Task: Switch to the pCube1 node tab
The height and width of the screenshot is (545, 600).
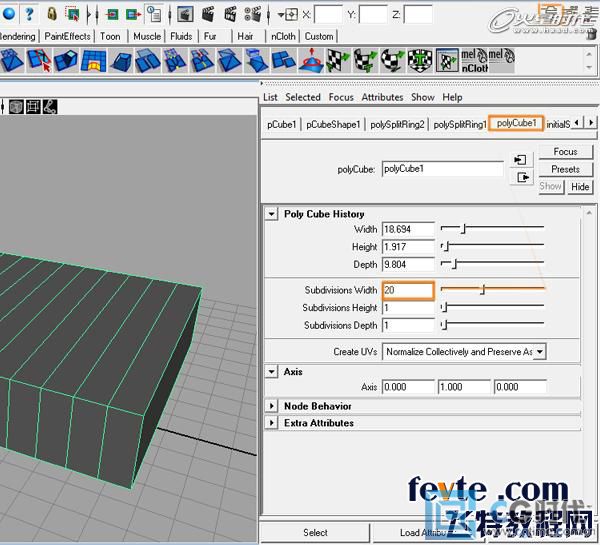Action: point(282,124)
